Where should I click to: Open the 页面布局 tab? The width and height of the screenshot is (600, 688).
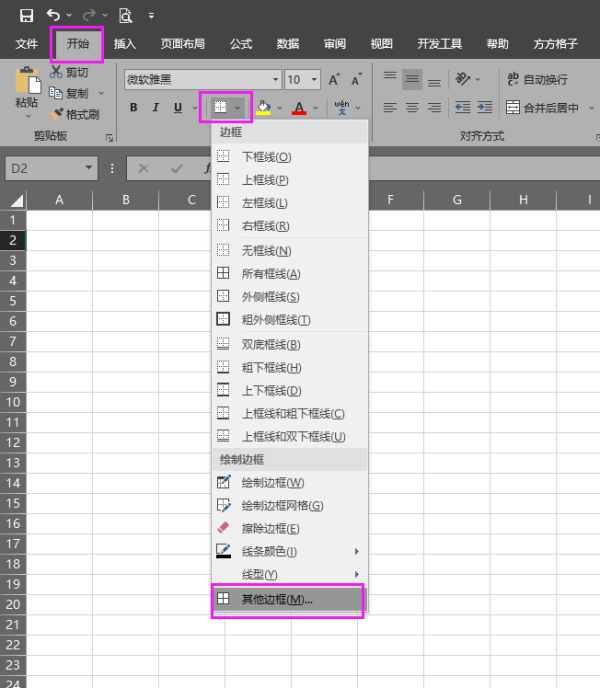pyautogui.click(x=183, y=44)
